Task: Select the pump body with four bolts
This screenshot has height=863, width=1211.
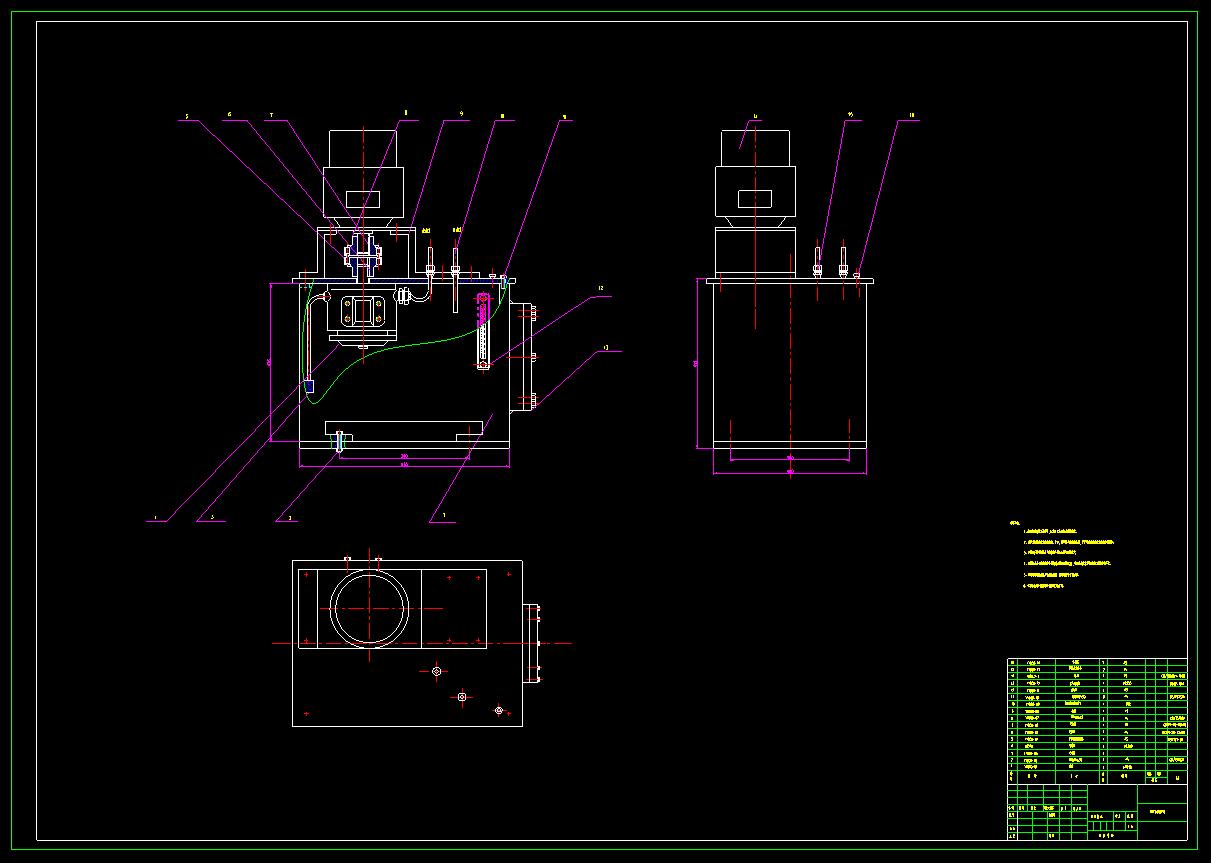Action: pos(363,317)
